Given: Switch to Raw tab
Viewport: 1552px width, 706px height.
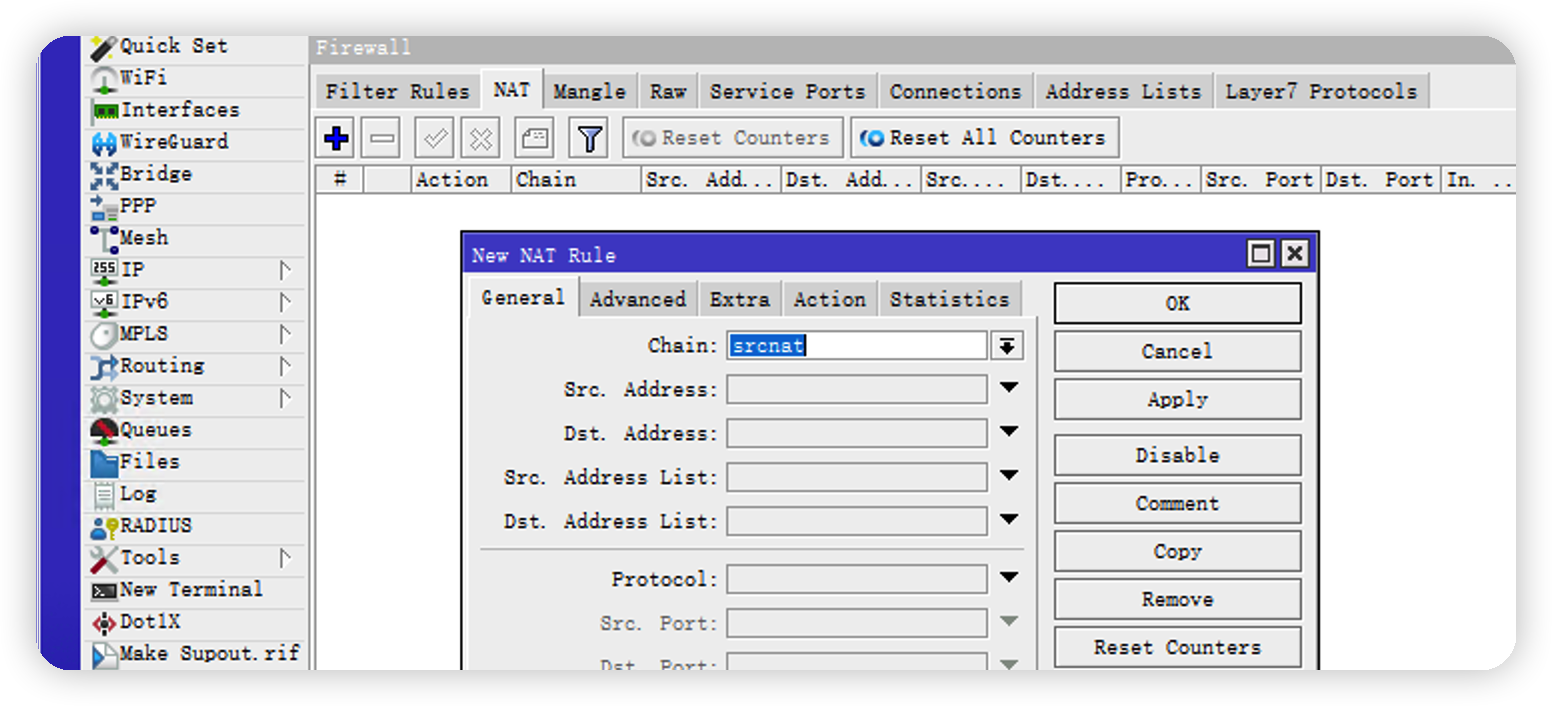Looking at the screenshot, I should (x=668, y=91).
